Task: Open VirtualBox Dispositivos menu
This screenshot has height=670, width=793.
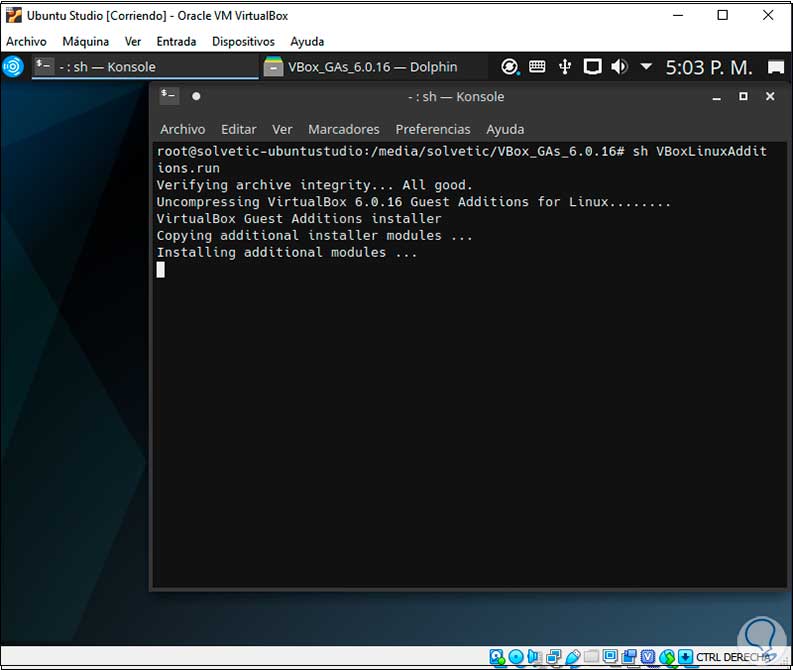Action: [243, 41]
